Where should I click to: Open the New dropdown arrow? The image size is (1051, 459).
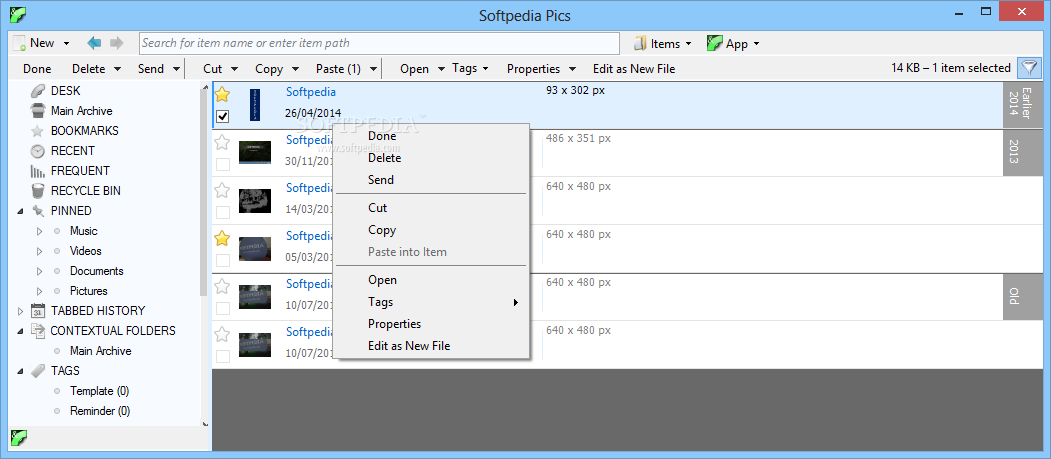pos(66,44)
